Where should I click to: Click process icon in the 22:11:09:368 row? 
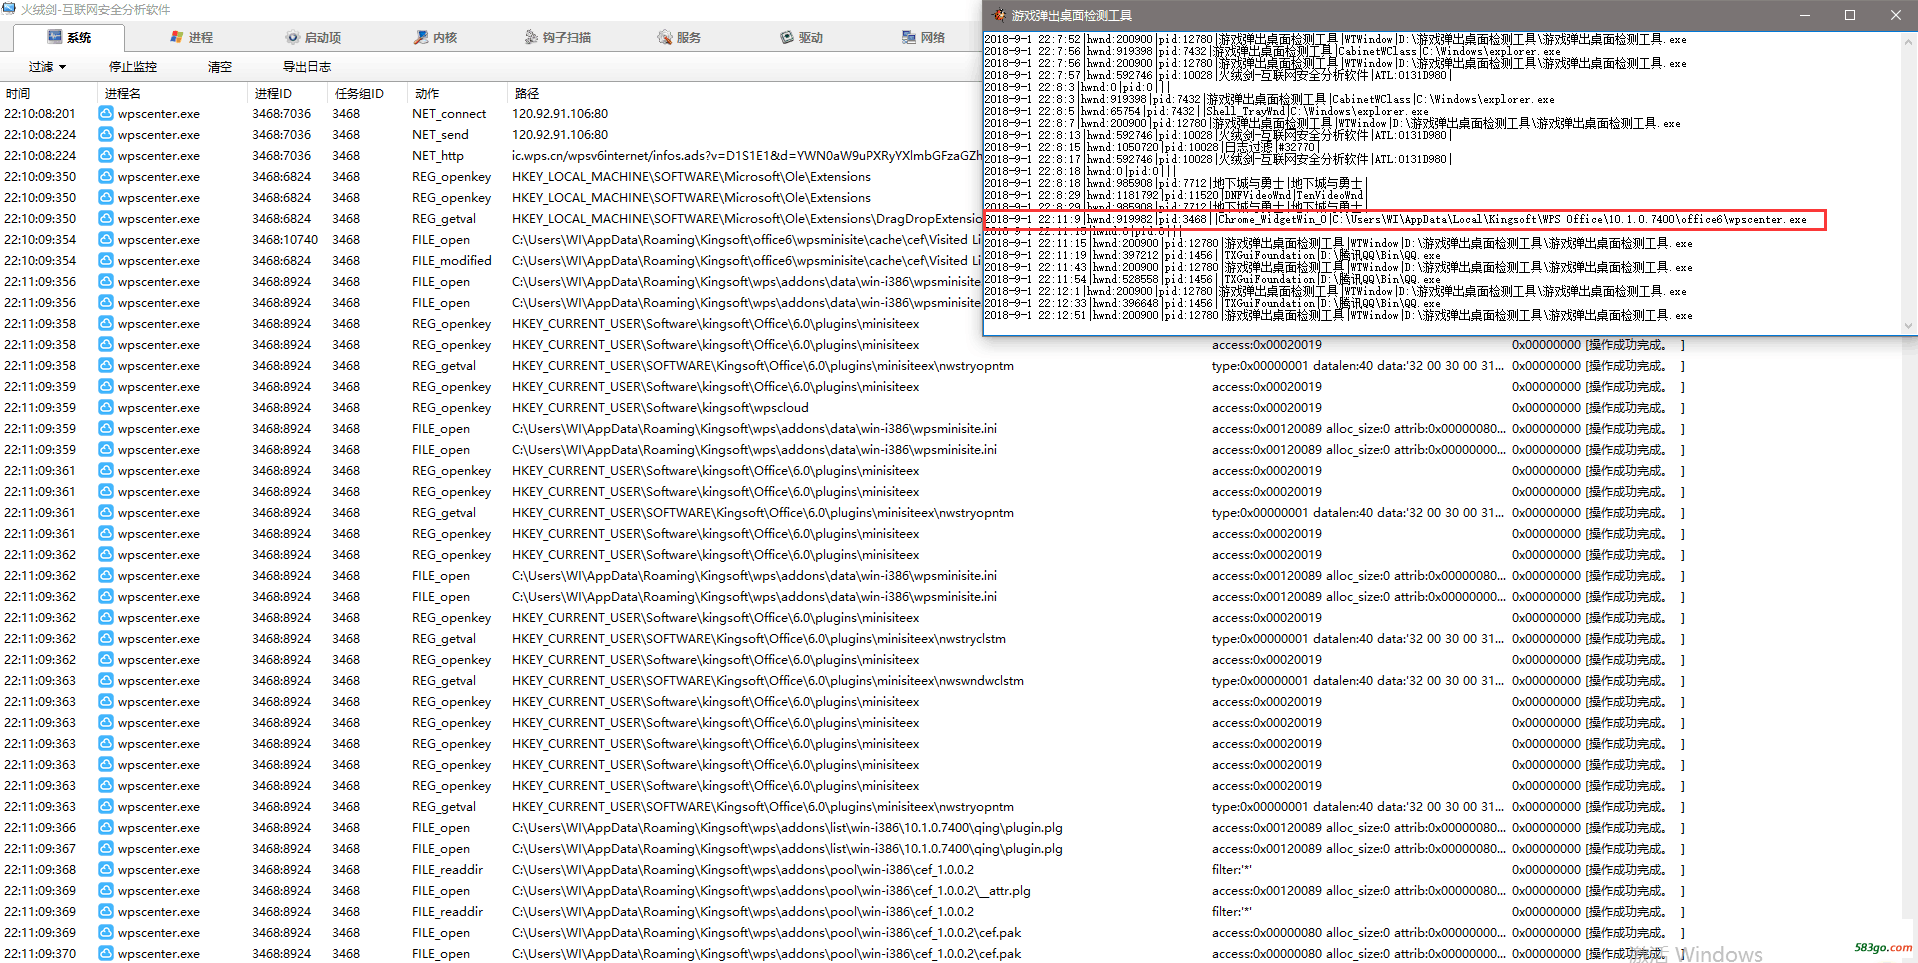pos(106,870)
